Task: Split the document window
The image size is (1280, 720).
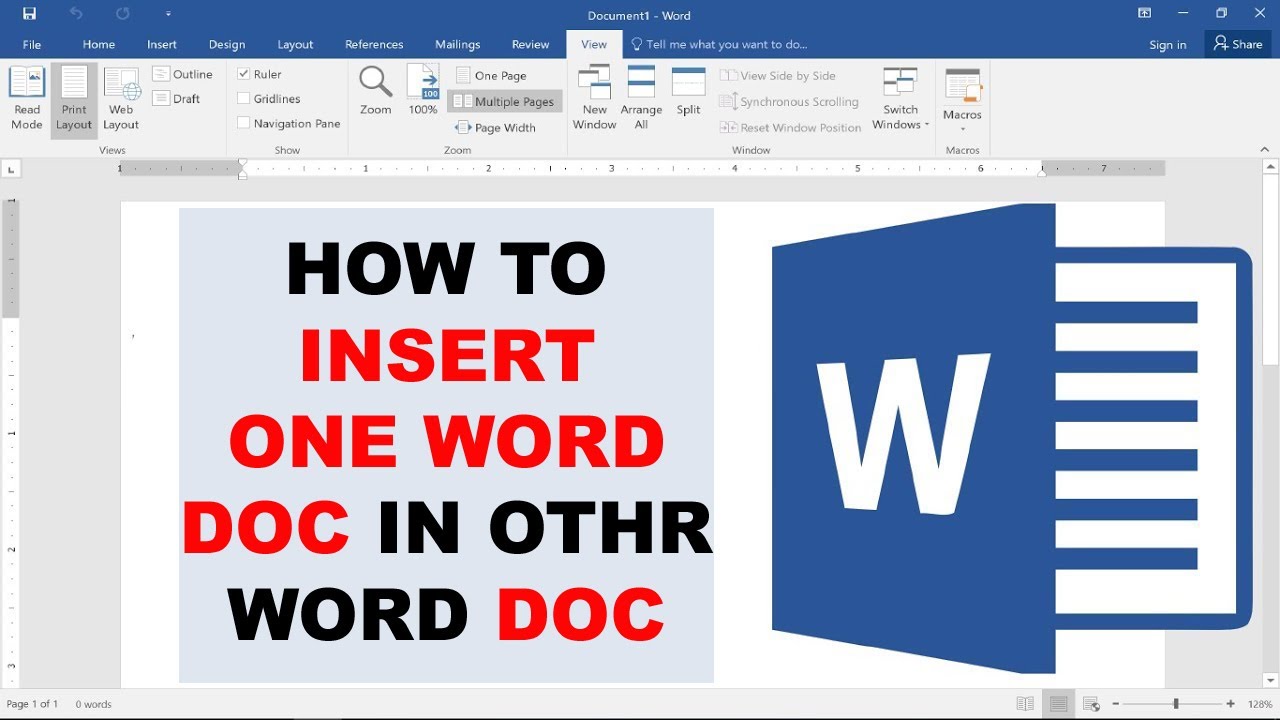Action: 688,91
